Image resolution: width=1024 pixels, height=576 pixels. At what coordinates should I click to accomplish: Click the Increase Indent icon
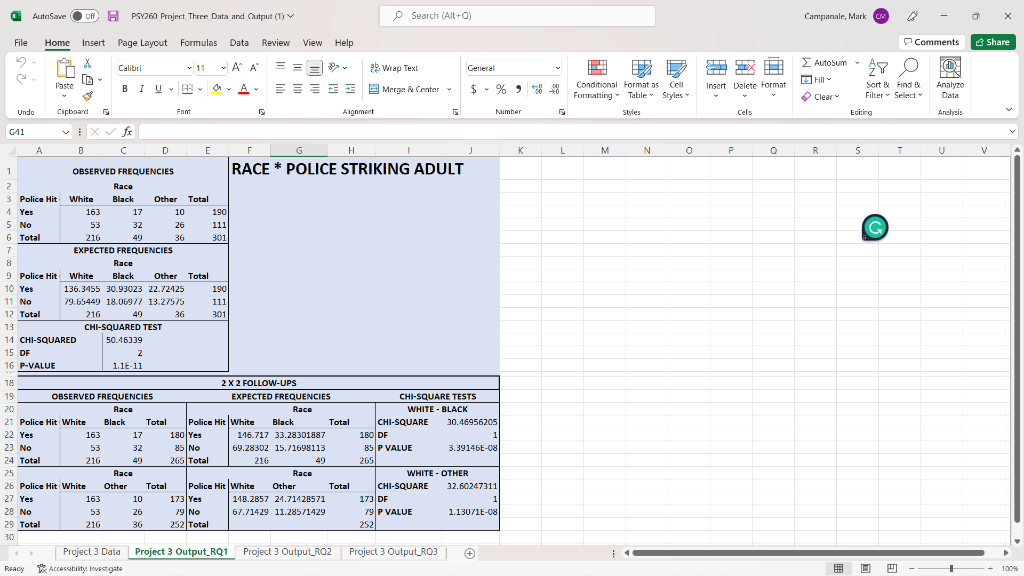pos(350,89)
